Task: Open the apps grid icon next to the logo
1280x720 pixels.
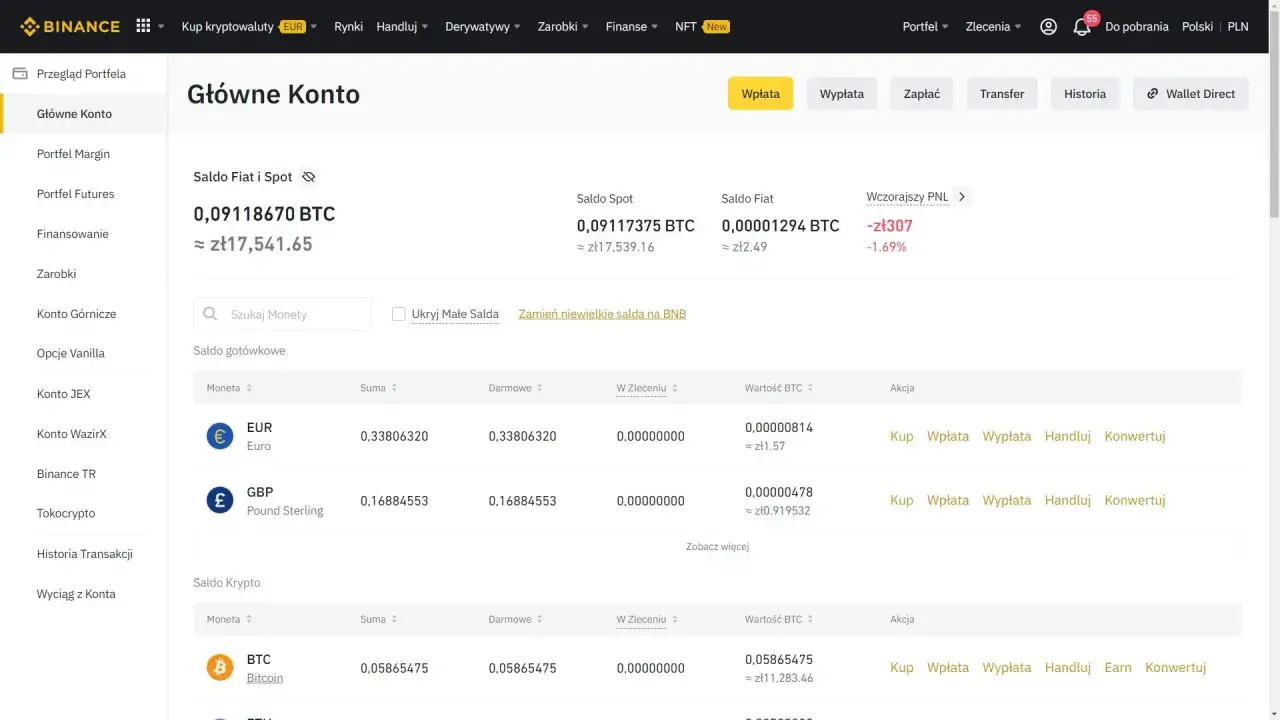Action: (x=140, y=26)
